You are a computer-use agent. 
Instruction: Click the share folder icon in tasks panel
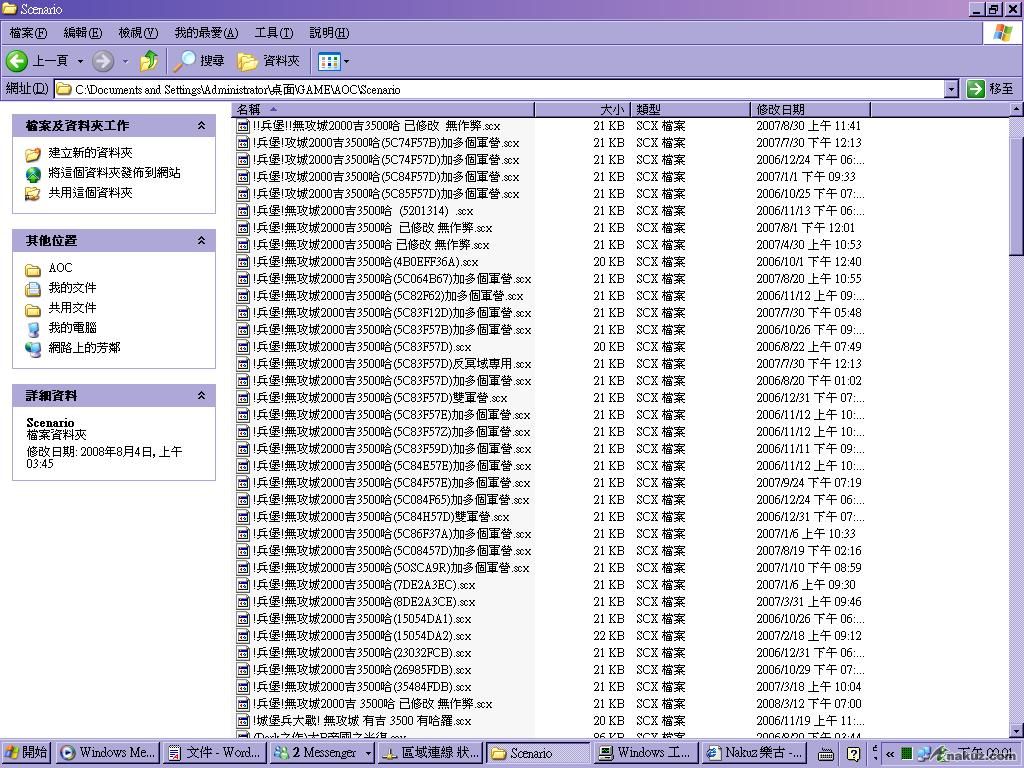coord(33,194)
